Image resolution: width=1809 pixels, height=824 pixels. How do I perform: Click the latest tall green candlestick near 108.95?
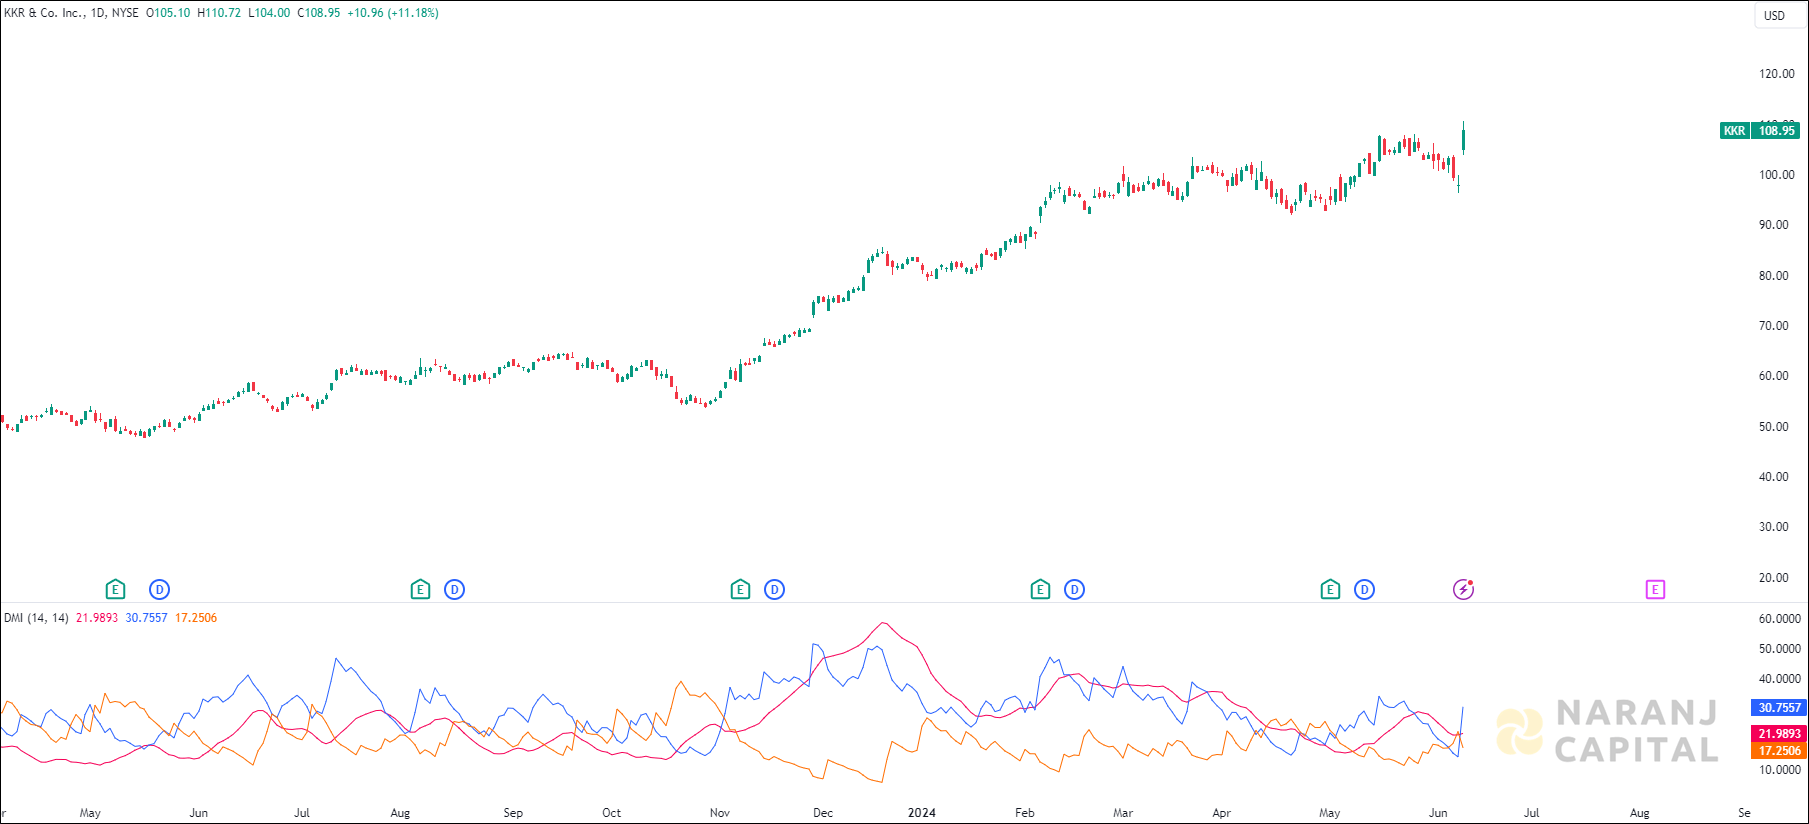(x=1464, y=138)
